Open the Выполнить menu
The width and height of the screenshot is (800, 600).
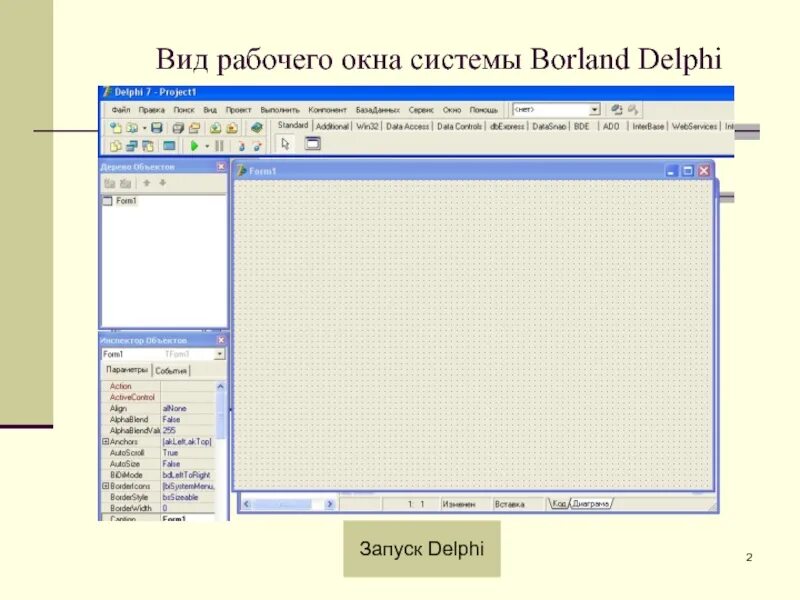pyautogui.click(x=280, y=110)
